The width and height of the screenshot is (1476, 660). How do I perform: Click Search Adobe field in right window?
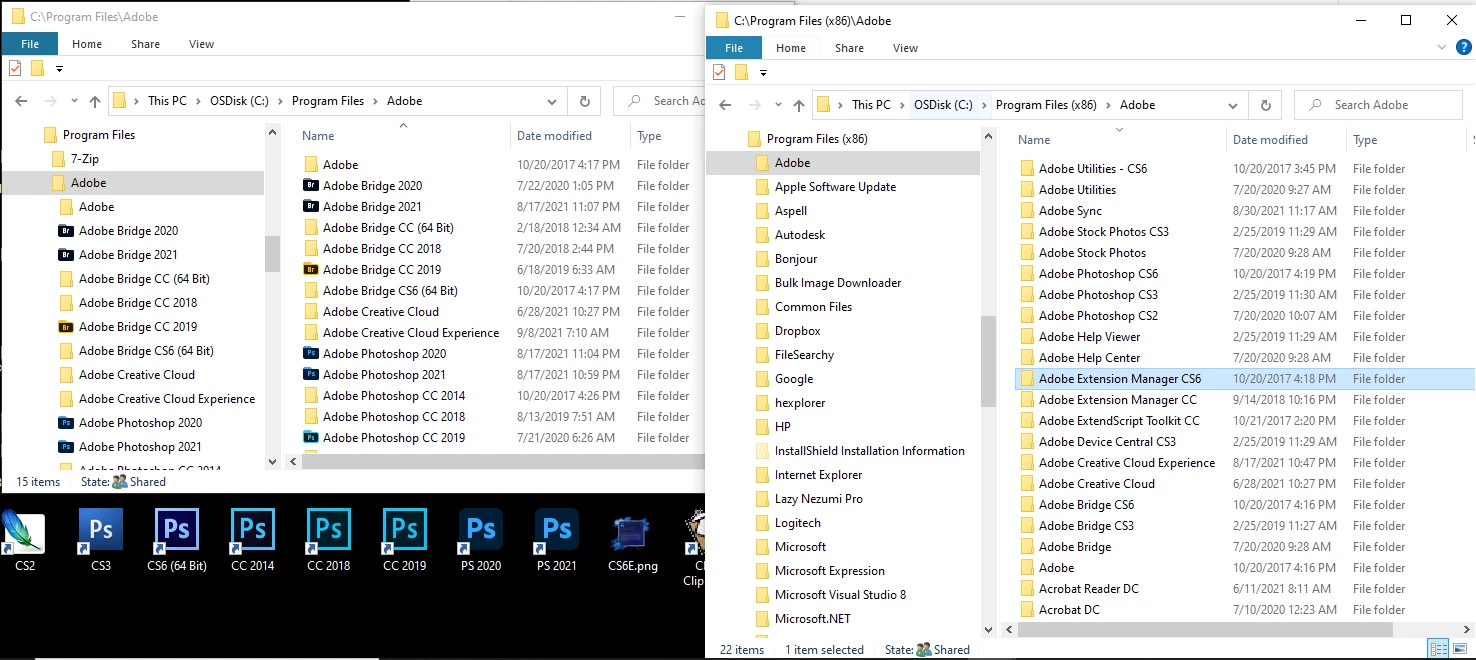pyautogui.click(x=1378, y=105)
